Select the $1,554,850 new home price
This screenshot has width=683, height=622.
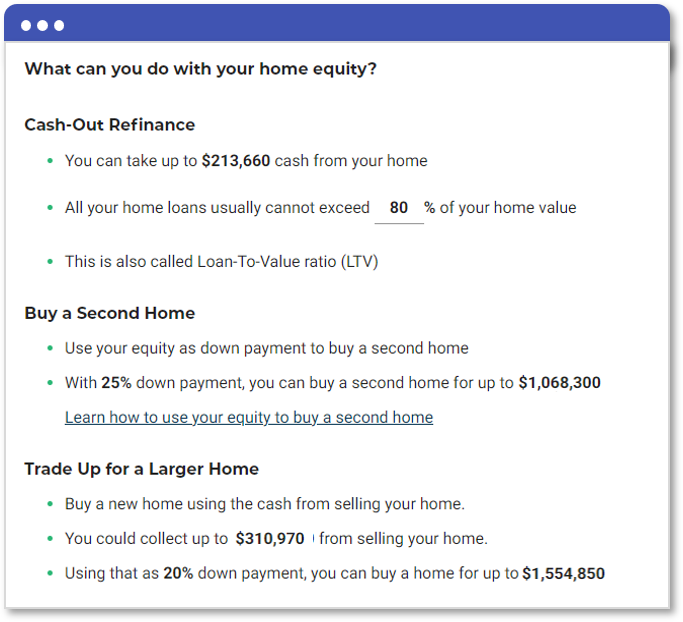(x=563, y=574)
